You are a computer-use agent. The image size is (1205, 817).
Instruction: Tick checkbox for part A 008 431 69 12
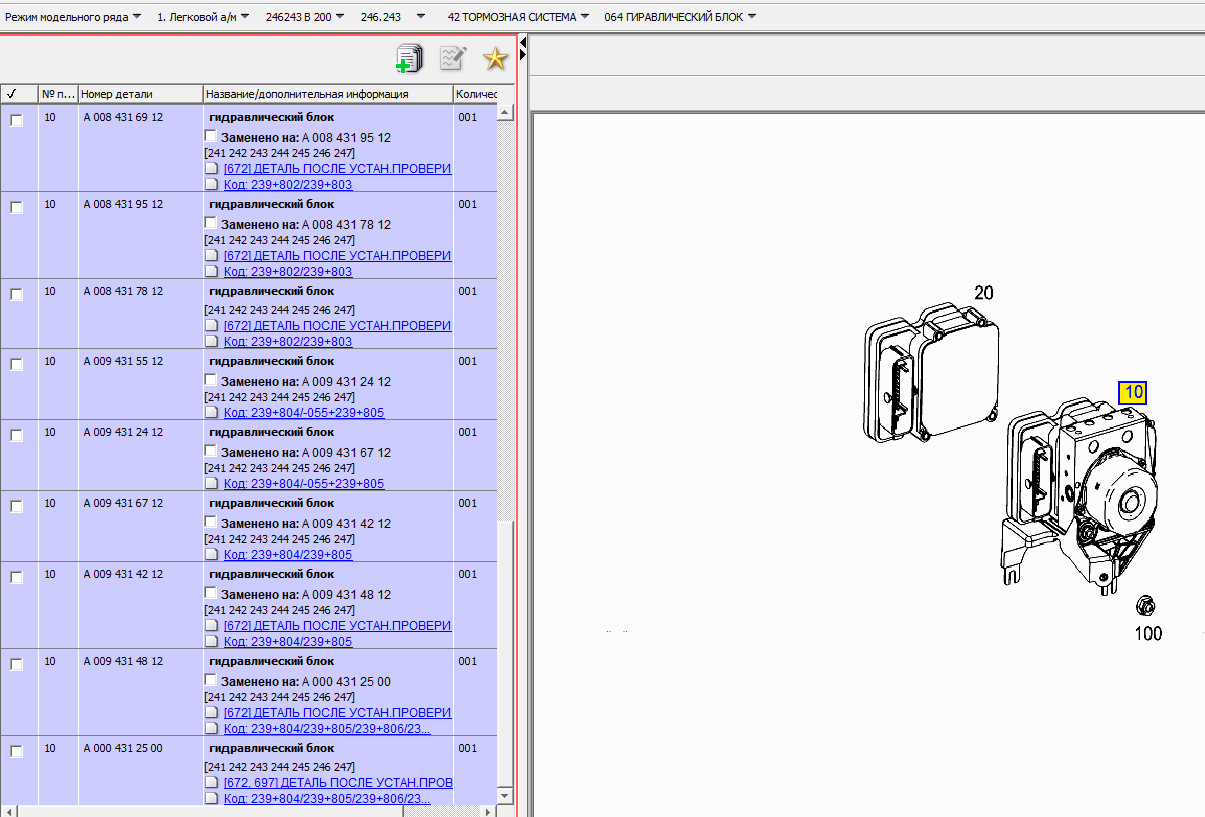(x=16, y=121)
